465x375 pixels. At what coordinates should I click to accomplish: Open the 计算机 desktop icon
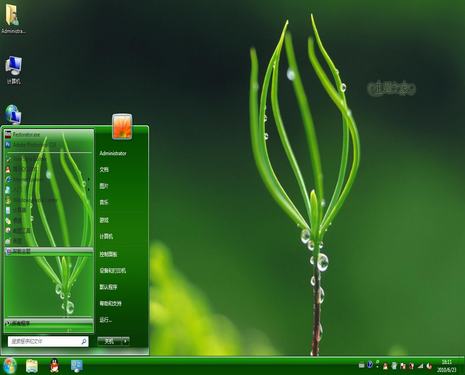[x=13, y=70]
